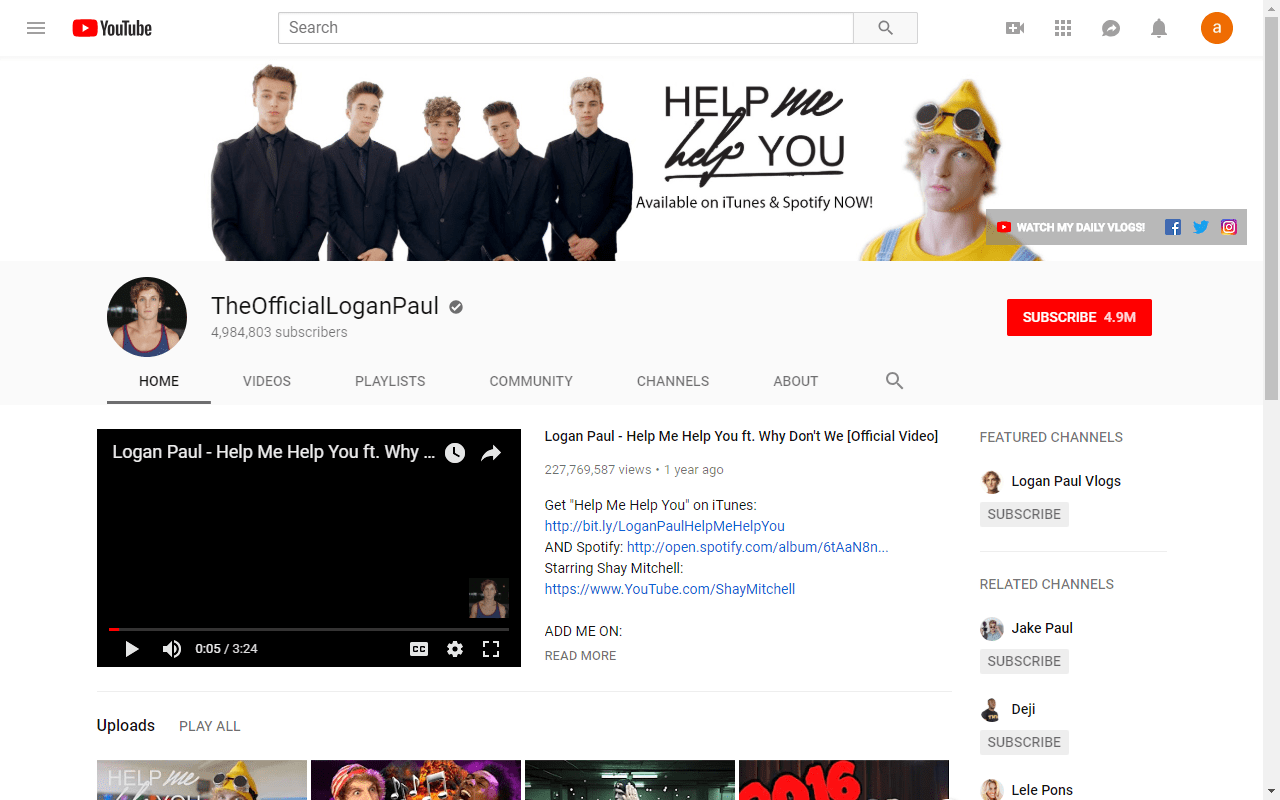Open the 2016 upload thumbnail
Image resolution: width=1280 pixels, height=800 pixels.
[844, 780]
